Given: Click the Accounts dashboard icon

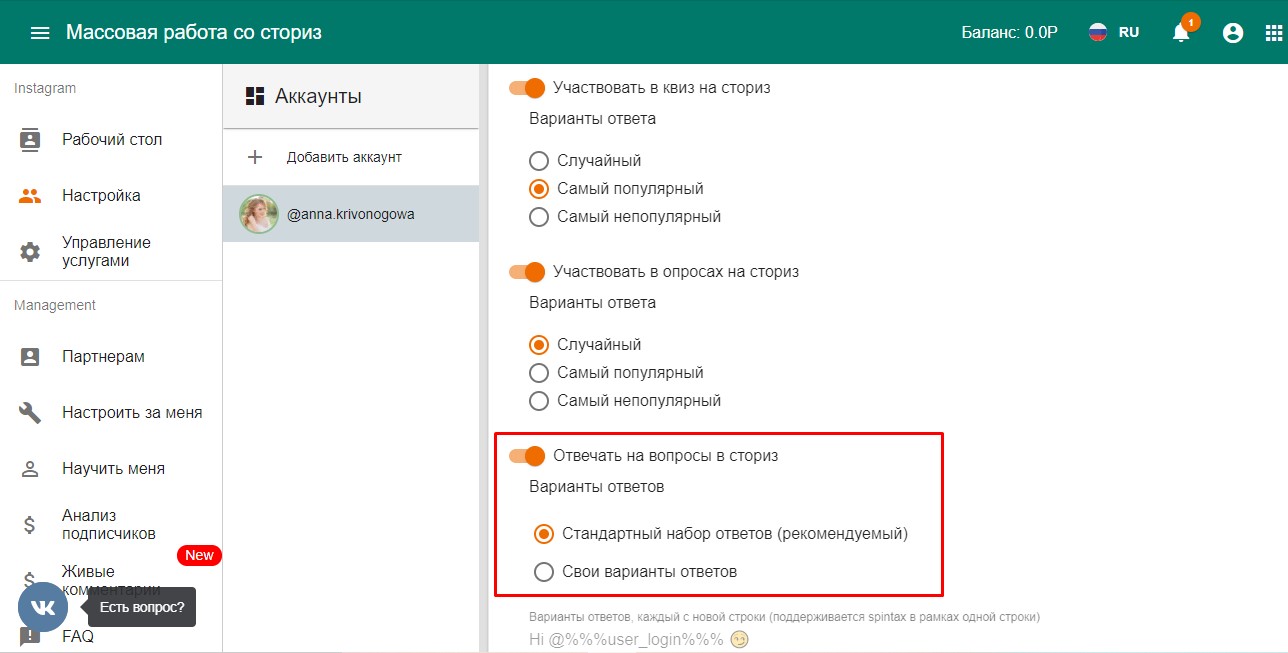Looking at the screenshot, I should 255,96.
